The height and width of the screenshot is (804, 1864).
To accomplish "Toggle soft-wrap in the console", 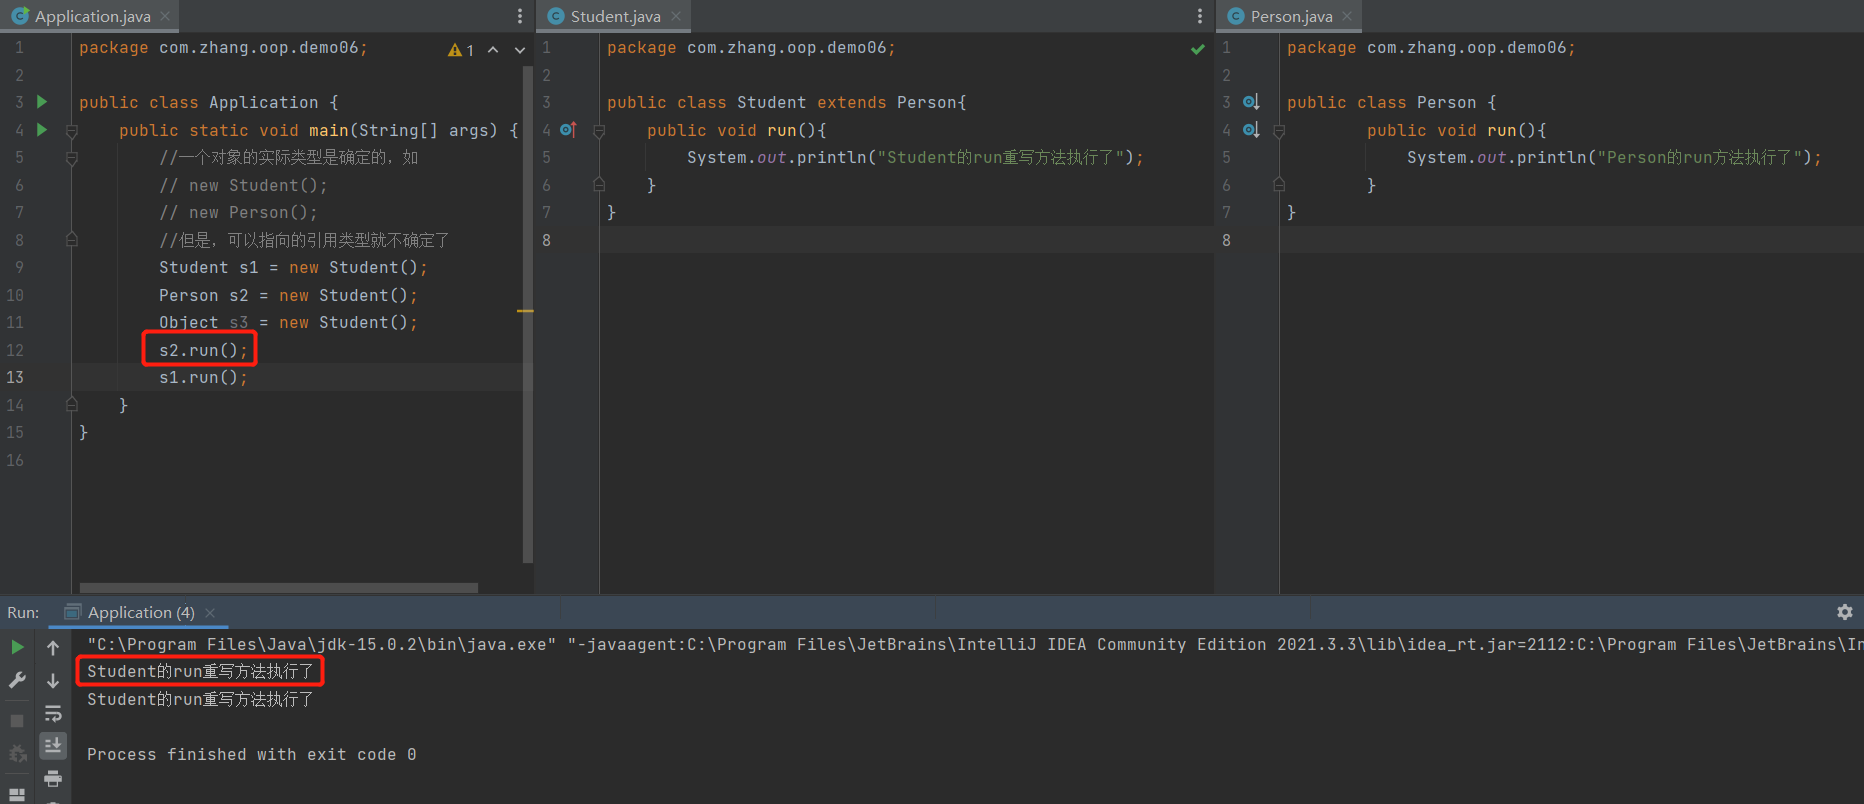I will [x=53, y=714].
